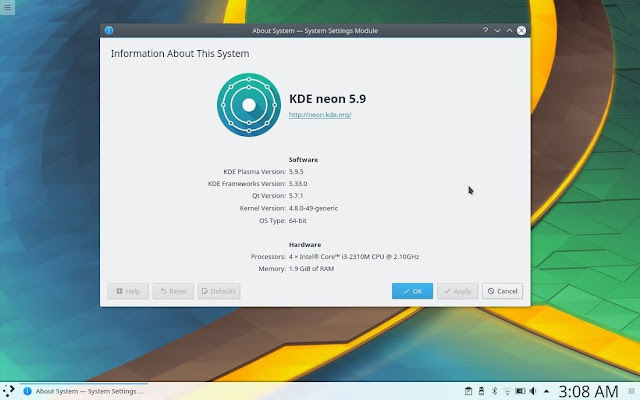Open the neon.kde.org link
Viewport: 640px width, 400px height.
320,115
